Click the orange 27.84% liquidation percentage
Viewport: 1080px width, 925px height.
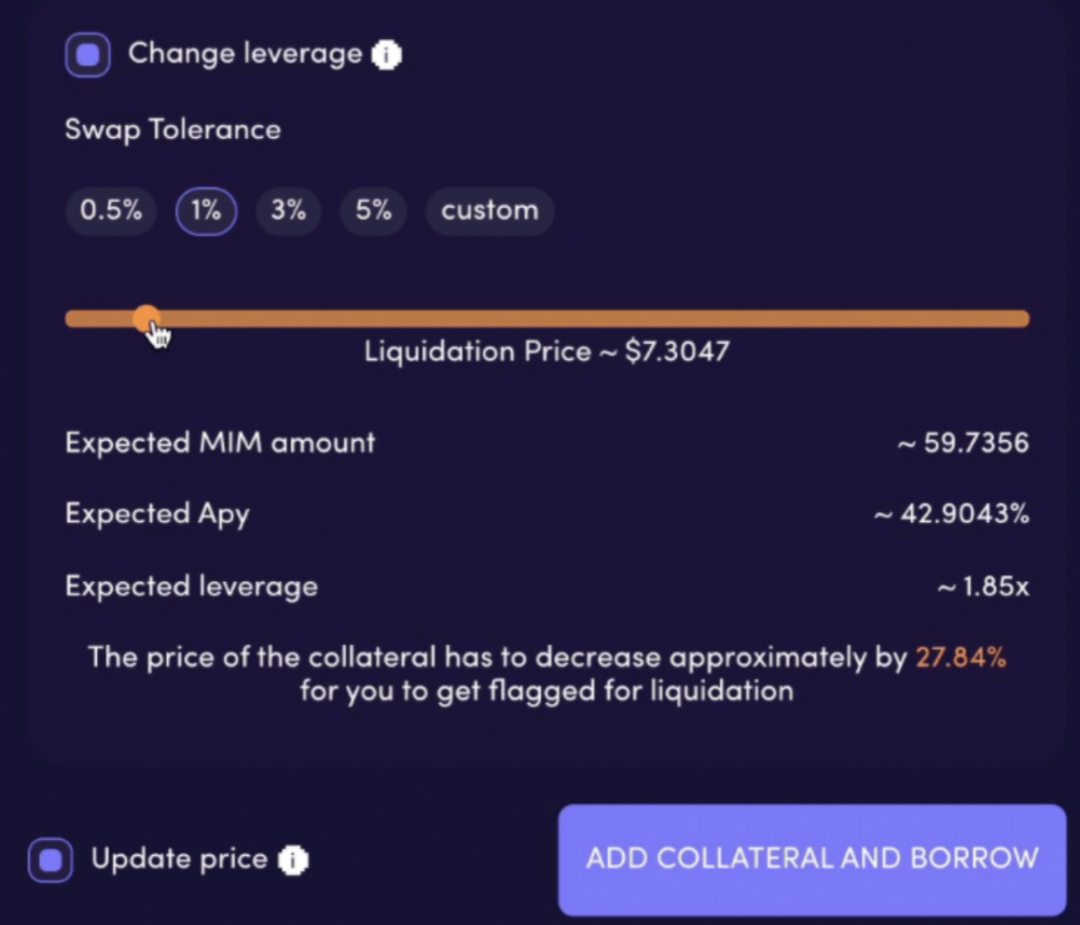960,658
